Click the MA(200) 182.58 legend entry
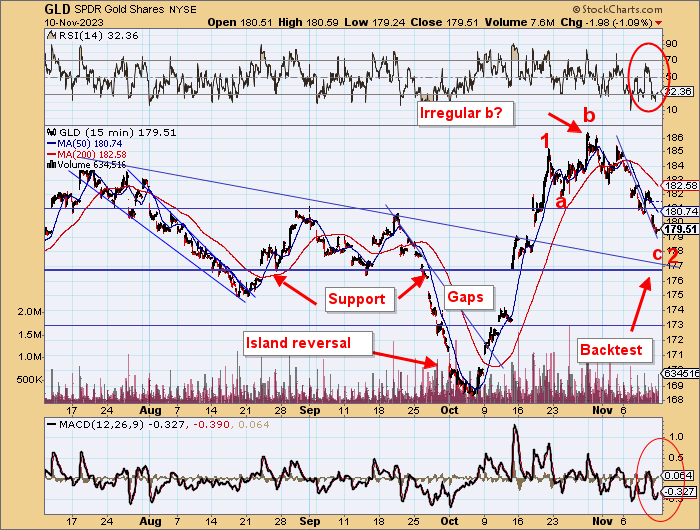Screen dimensions: 700x530 (x=92, y=154)
